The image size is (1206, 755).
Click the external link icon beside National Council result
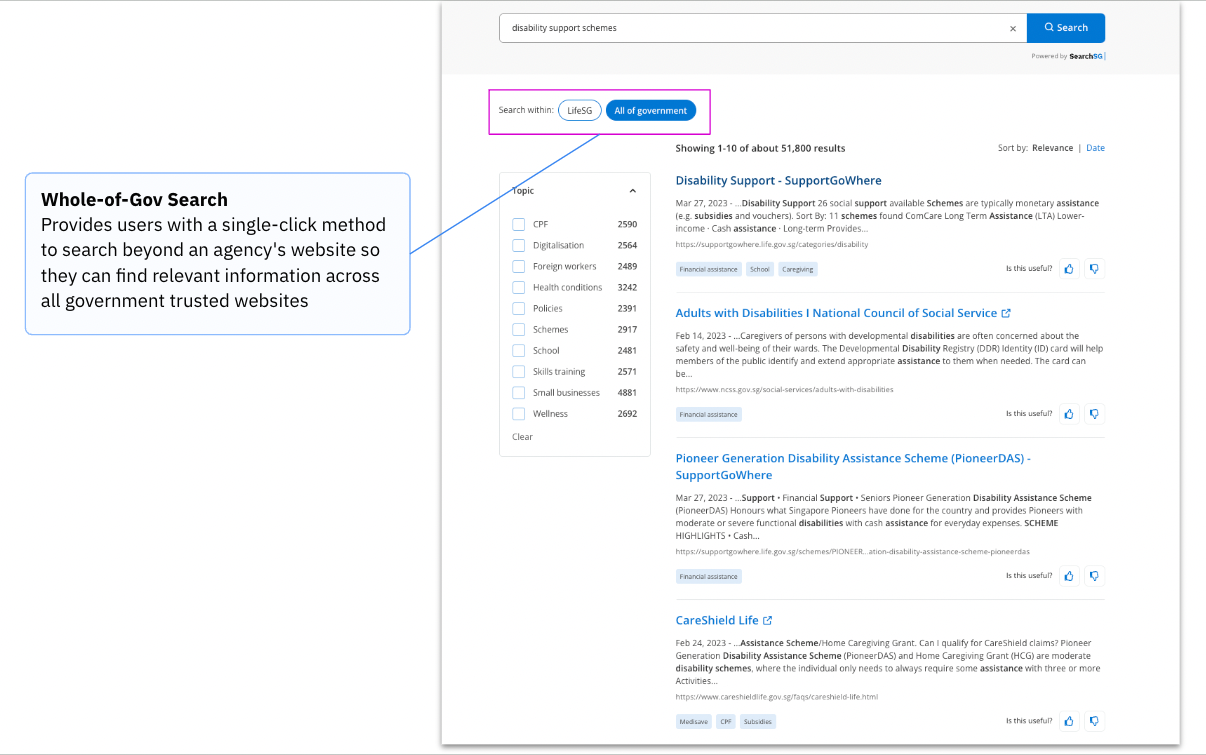click(1007, 312)
